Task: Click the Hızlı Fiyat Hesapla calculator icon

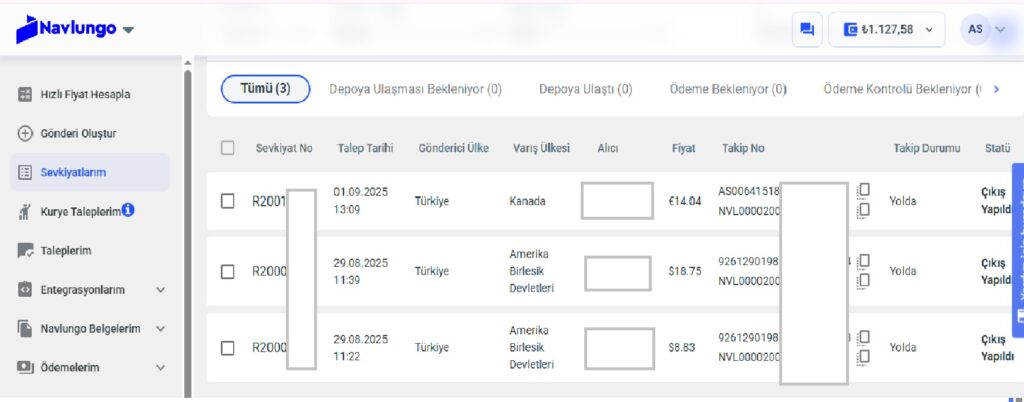Action: pos(25,95)
